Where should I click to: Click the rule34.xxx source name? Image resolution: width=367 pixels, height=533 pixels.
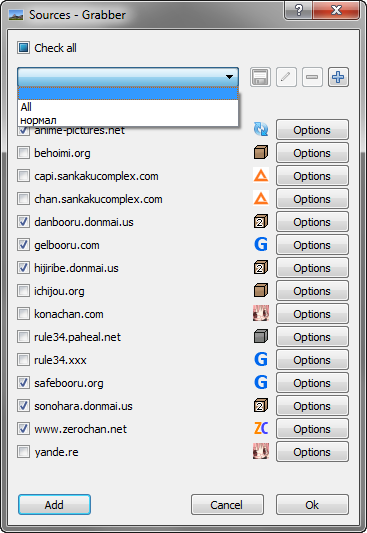(60, 360)
